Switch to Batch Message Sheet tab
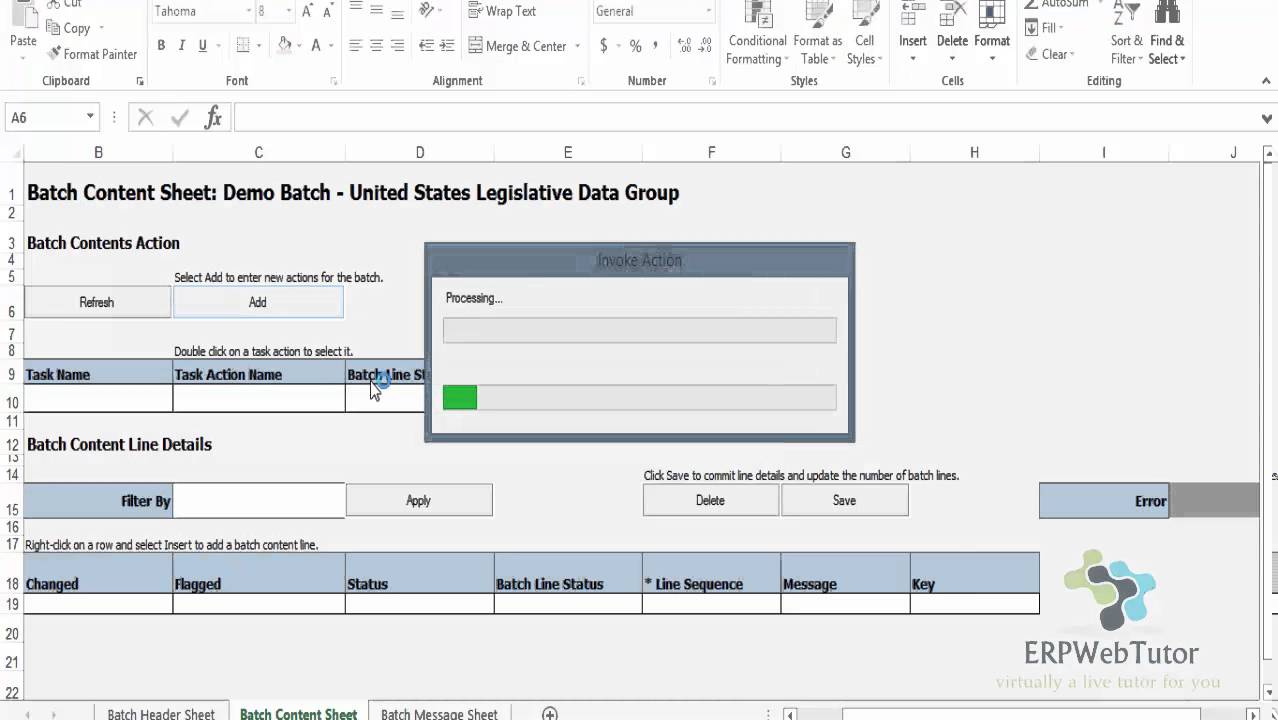1278x720 pixels. (x=439, y=714)
